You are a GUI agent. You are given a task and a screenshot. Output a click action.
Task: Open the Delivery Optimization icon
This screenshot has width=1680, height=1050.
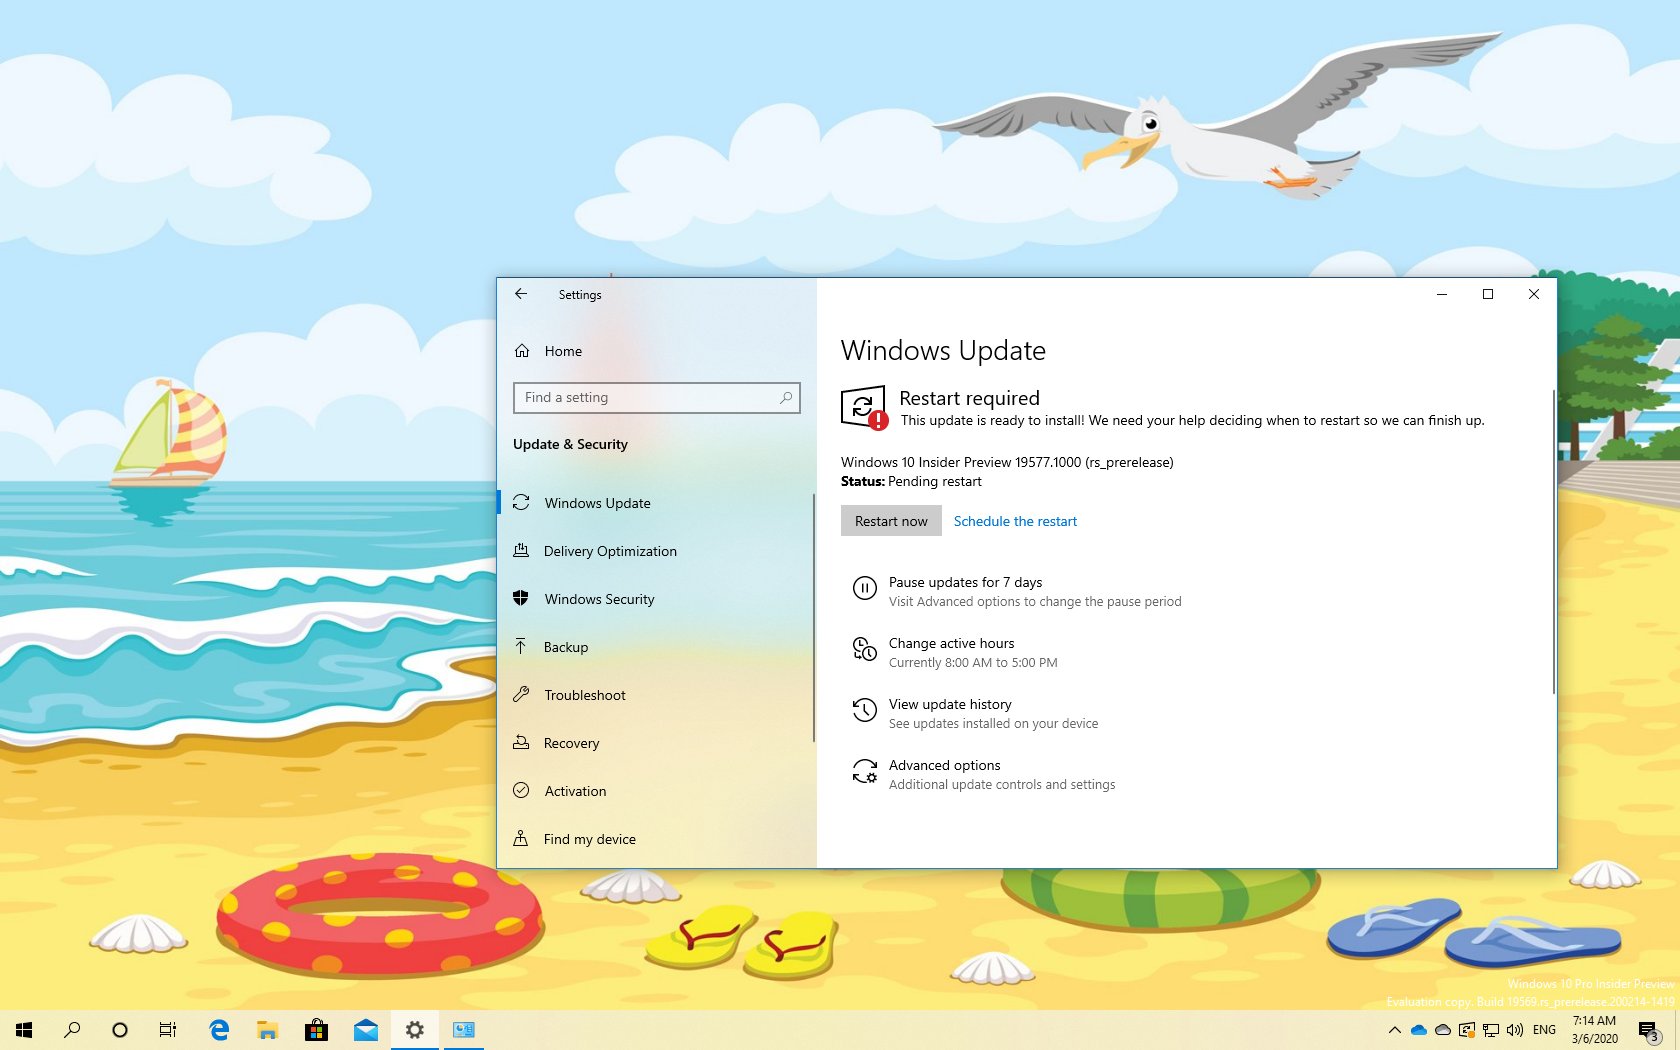click(521, 551)
